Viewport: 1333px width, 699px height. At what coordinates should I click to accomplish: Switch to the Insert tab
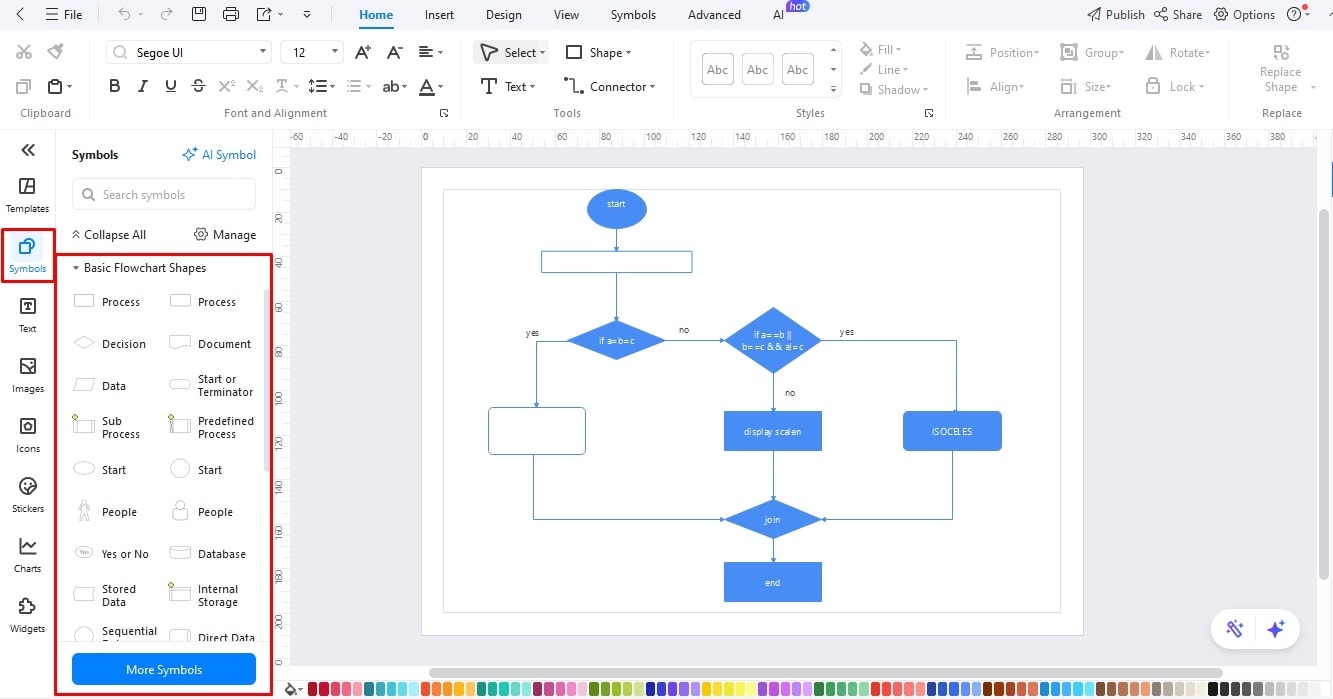click(439, 15)
